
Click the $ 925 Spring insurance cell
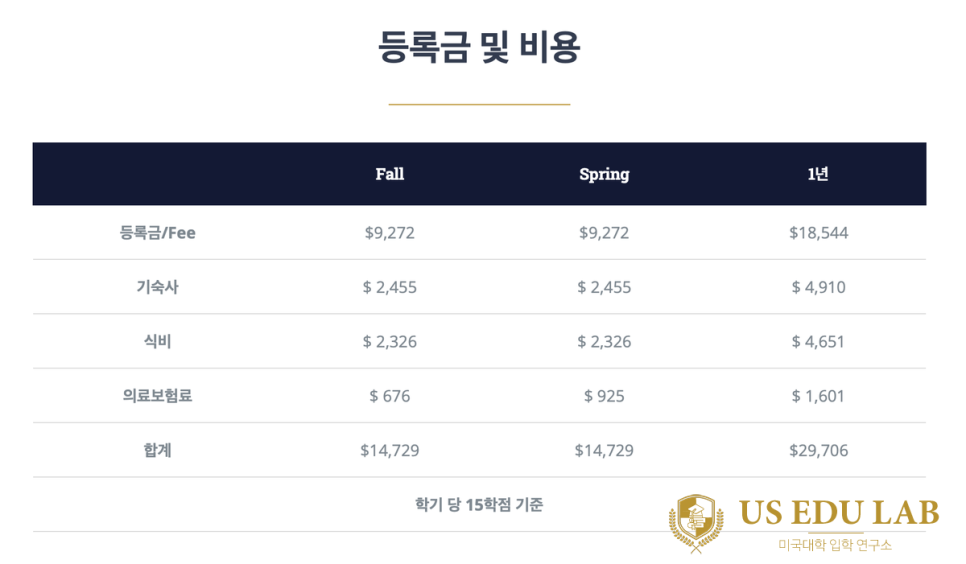[604, 396]
